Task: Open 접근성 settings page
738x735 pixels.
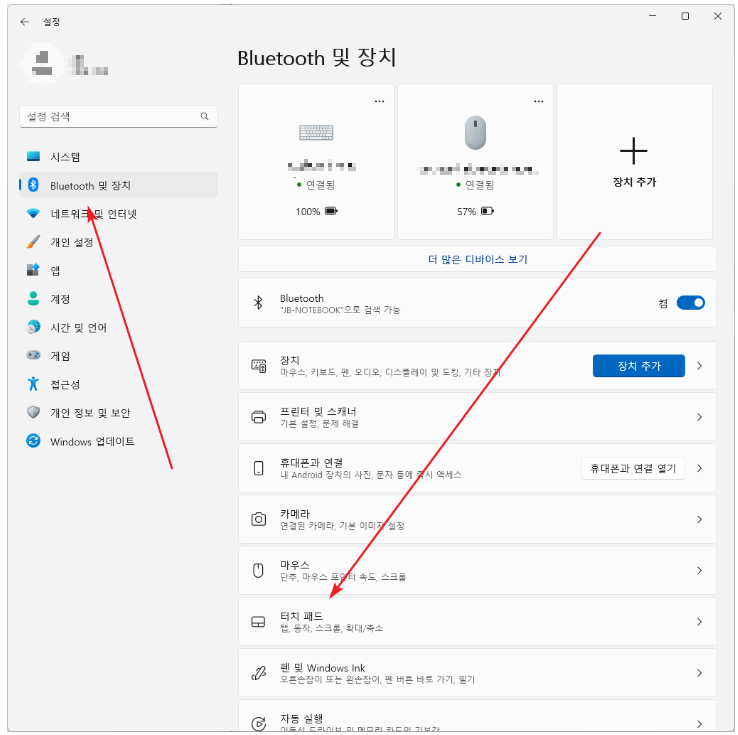Action: point(118,383)
